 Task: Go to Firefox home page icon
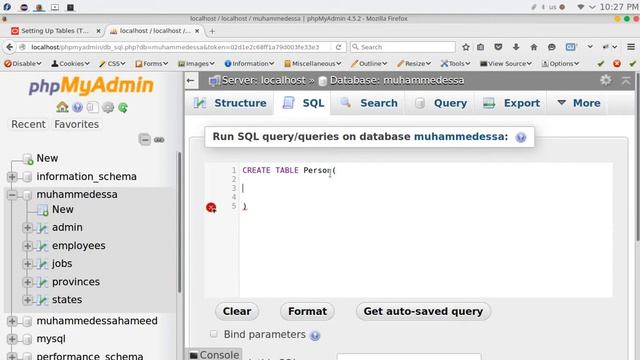pyautogui.click(x=533, y=47)
